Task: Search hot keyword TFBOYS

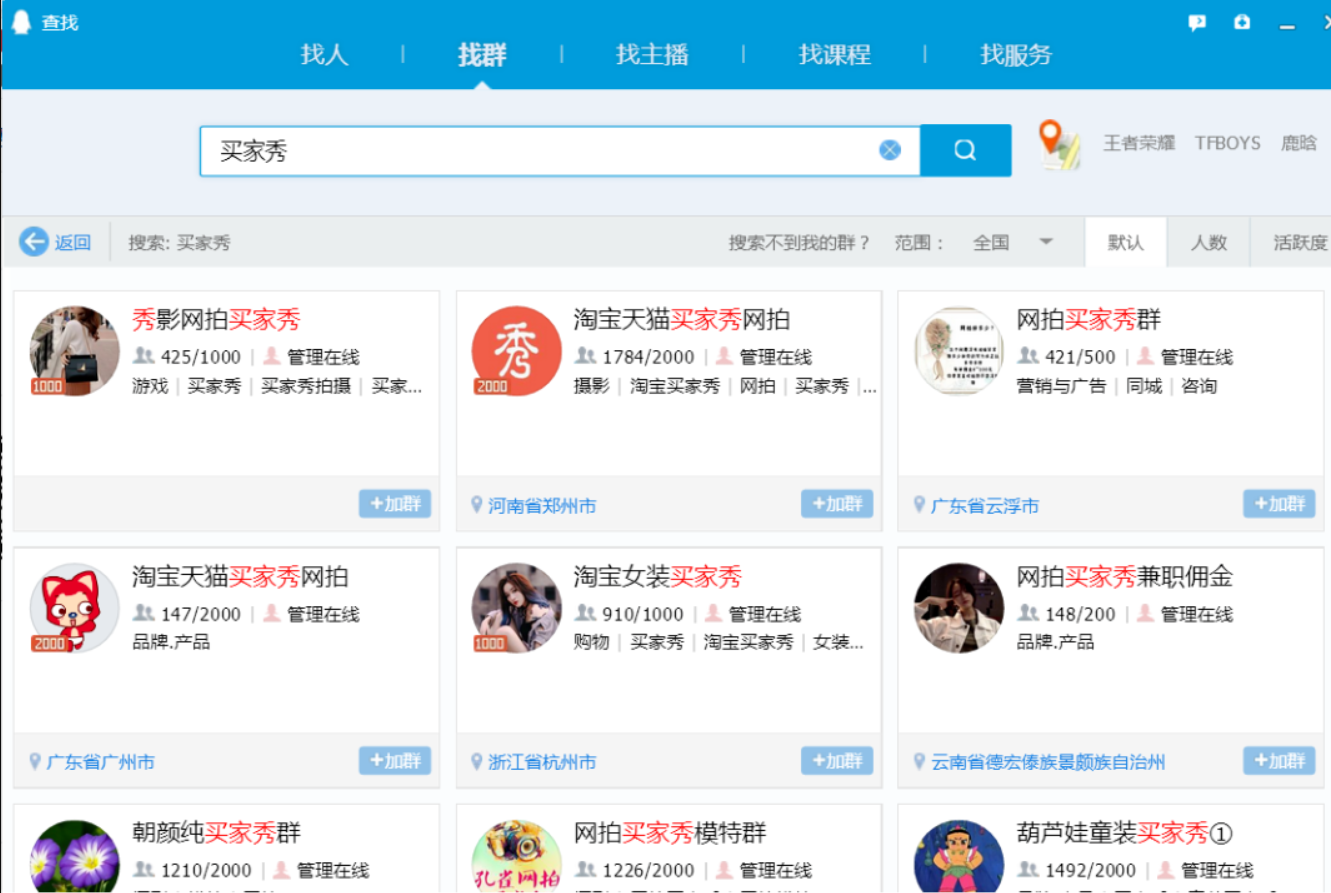Action: [1228, 143]
